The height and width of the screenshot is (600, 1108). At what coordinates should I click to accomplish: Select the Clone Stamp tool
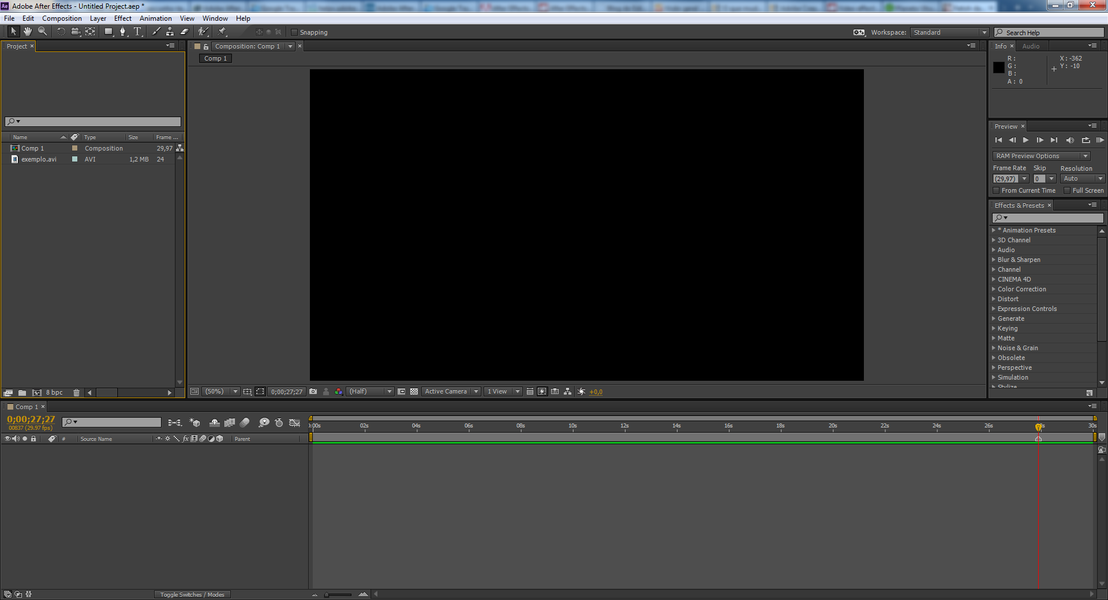coord(170,32)
